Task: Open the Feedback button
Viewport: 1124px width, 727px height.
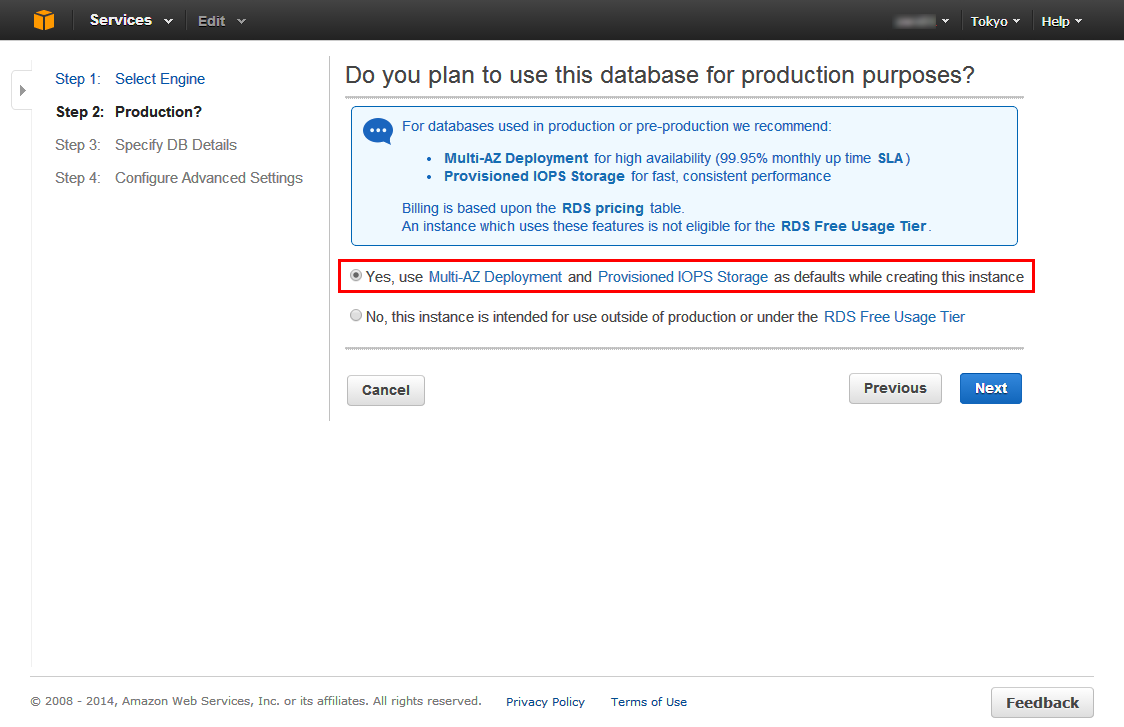Action: pyautogui.click(x=1042, y=703)
